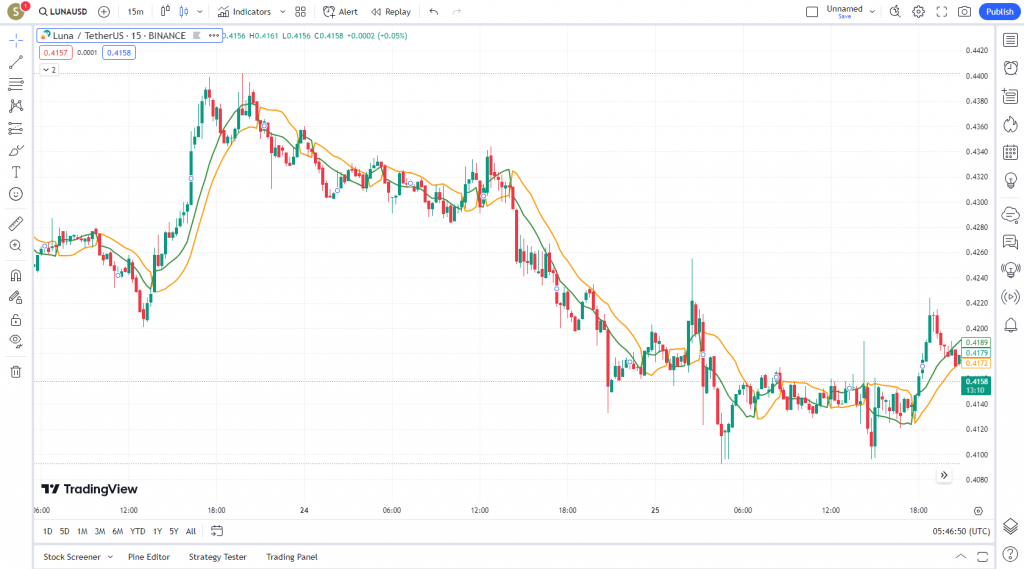The height and width of the screenshot is (569, 1024).
Task: Click the 0.4158 buy price button
Action: 119,53
